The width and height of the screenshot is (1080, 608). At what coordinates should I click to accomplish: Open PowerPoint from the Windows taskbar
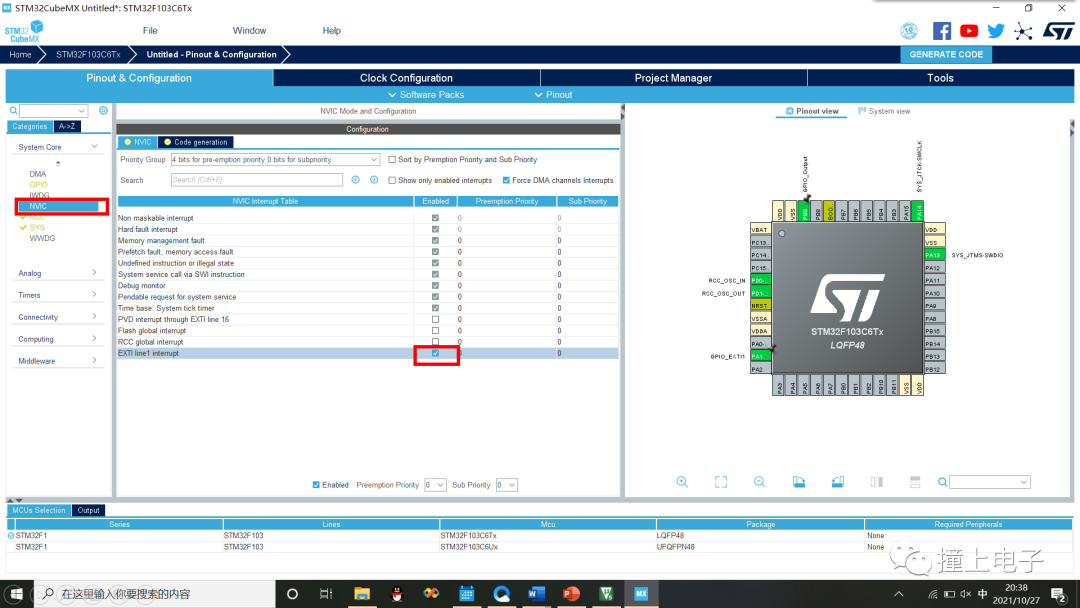point(571,594)
